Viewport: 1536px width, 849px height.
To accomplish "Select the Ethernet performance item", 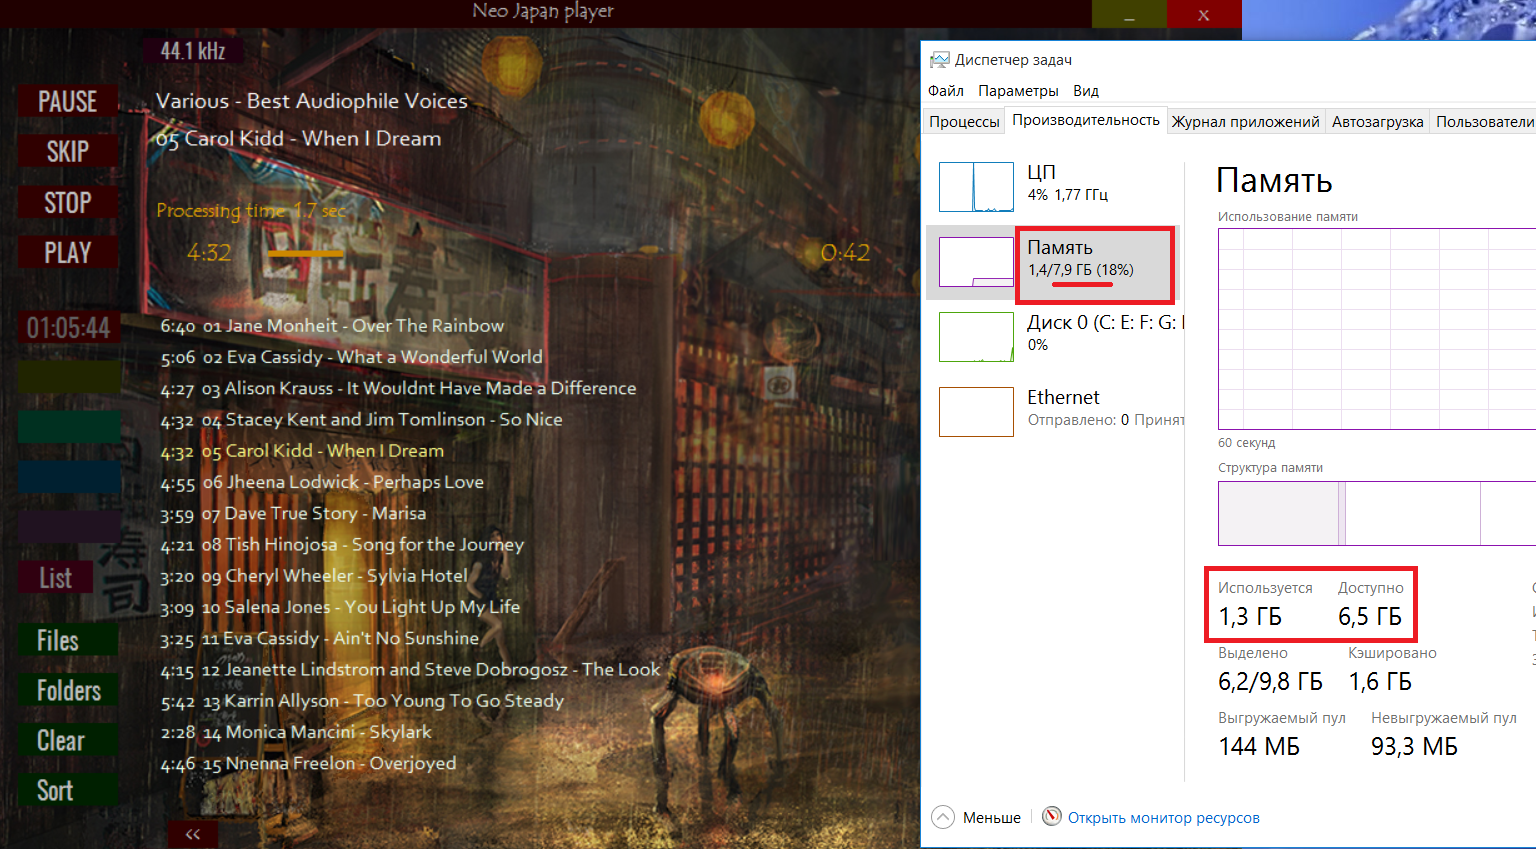I will 1054,412.
